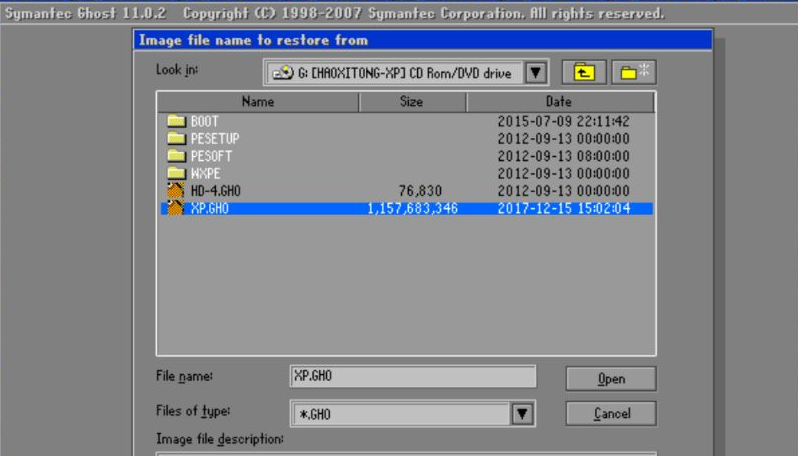This screenshot has height=456, width=798.
Task: Click the Image file description label
Action: [220, 439]
